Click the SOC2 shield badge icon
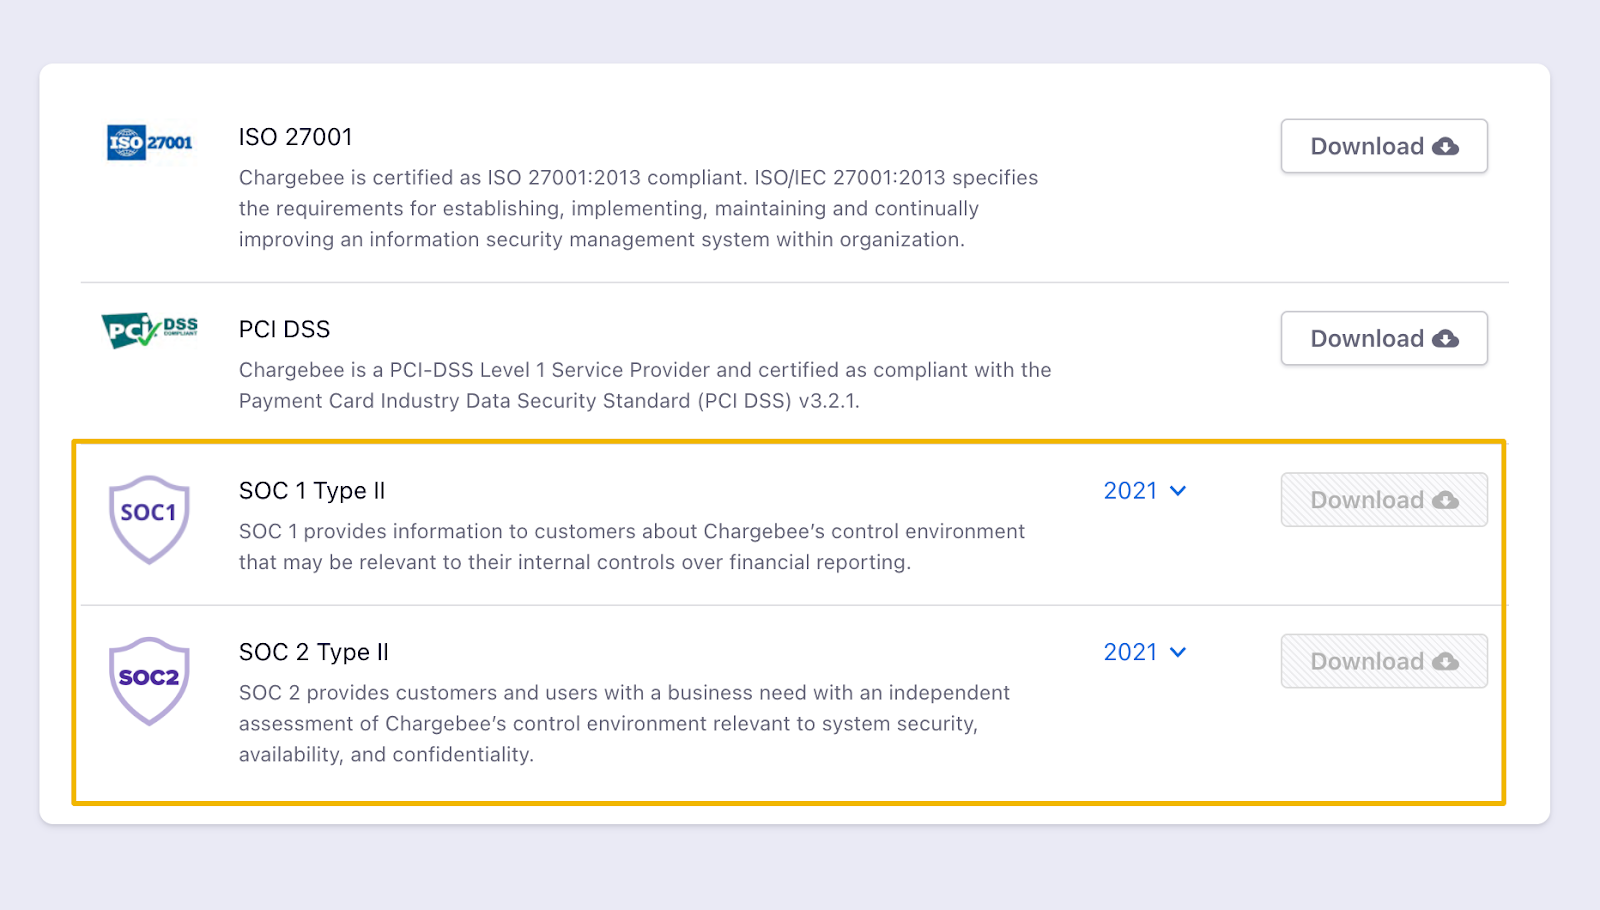1600x910 pixels. pos(149,681)
